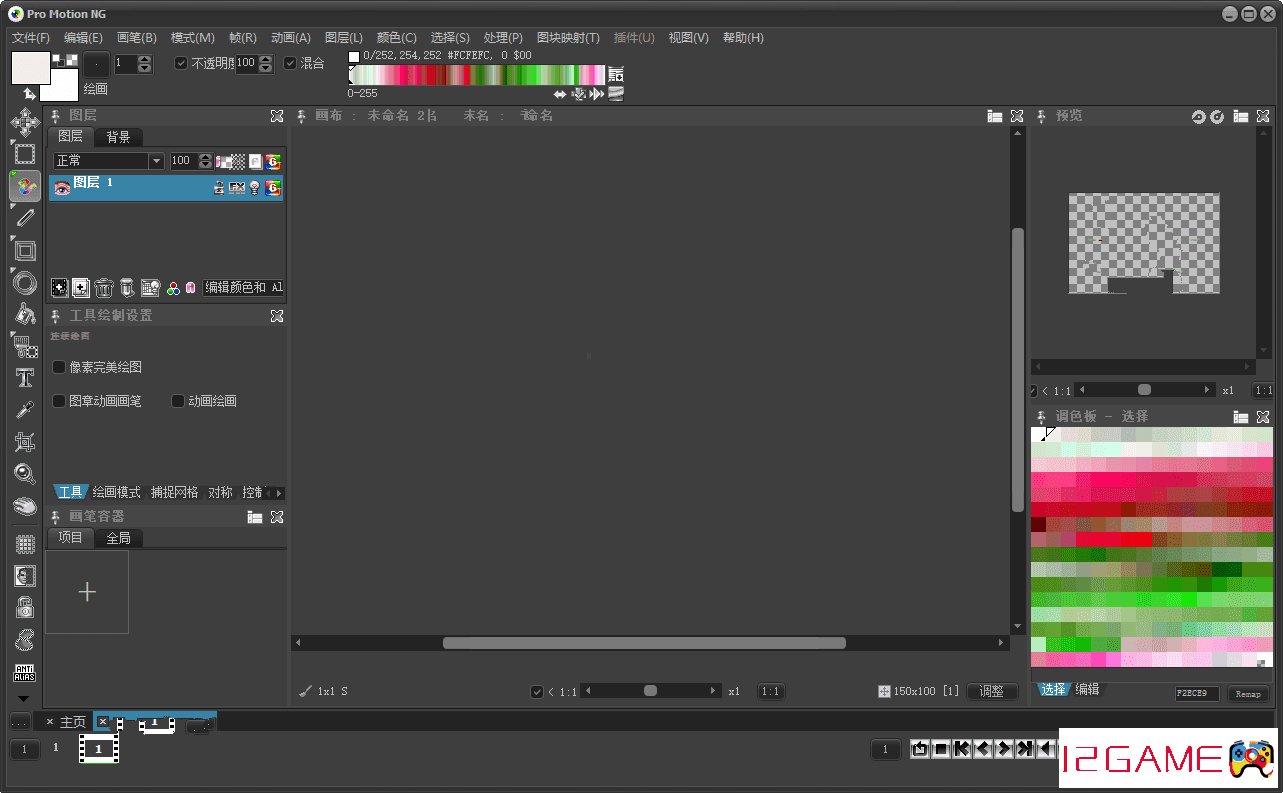Click the RGB color circles icon in layers panel

[x=173, y=288]
